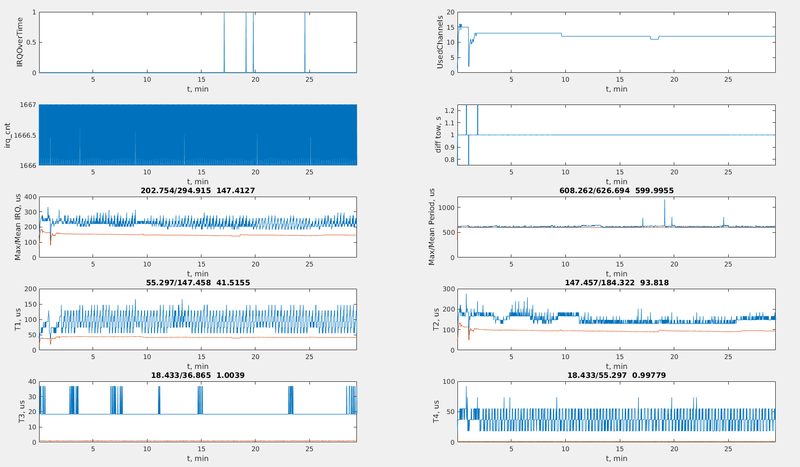The image size is (800, 467).
Task: Click 't, min' label under T4 plot
Action: point(616,458)
